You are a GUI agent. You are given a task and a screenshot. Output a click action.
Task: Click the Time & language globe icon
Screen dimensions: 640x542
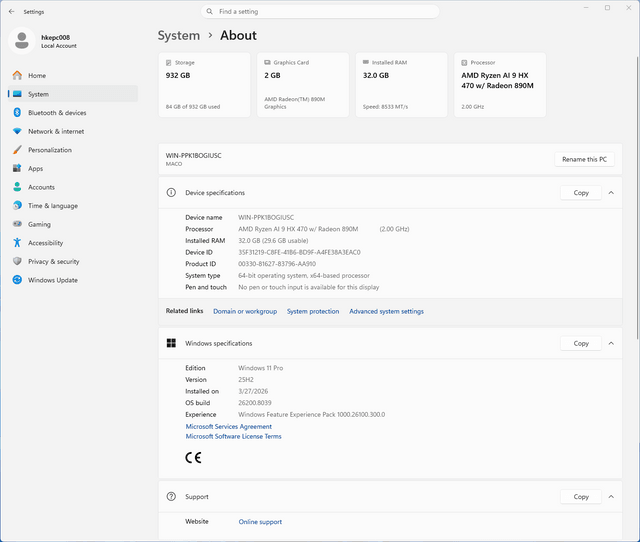tap(17, 205)
